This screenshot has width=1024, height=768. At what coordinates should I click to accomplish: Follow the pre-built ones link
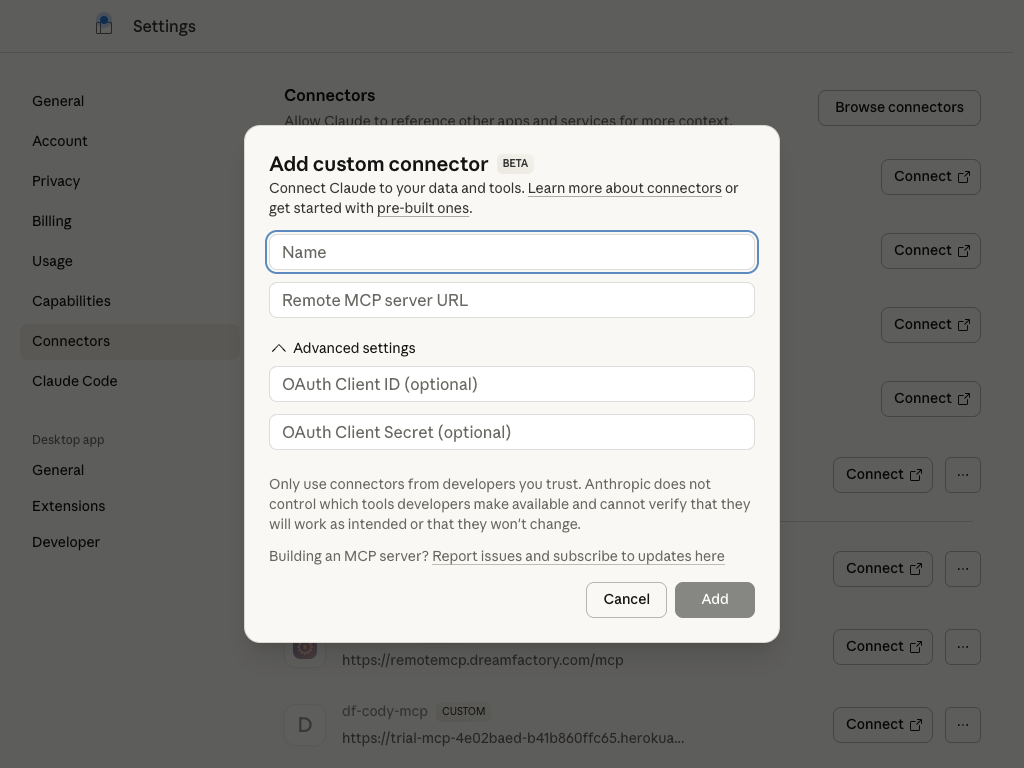click(423, 208)
